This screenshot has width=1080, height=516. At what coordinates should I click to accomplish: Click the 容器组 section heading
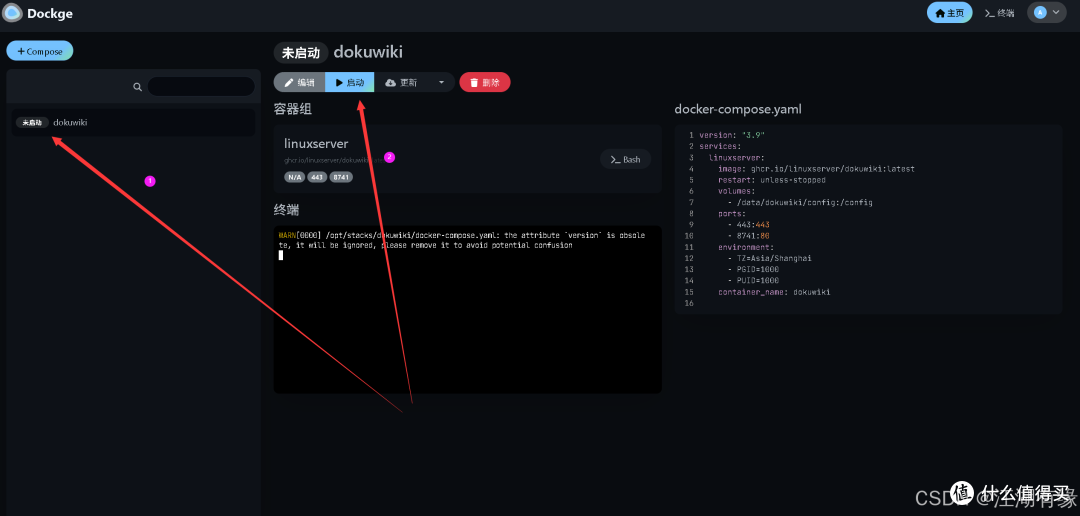[x=293, y=109]
